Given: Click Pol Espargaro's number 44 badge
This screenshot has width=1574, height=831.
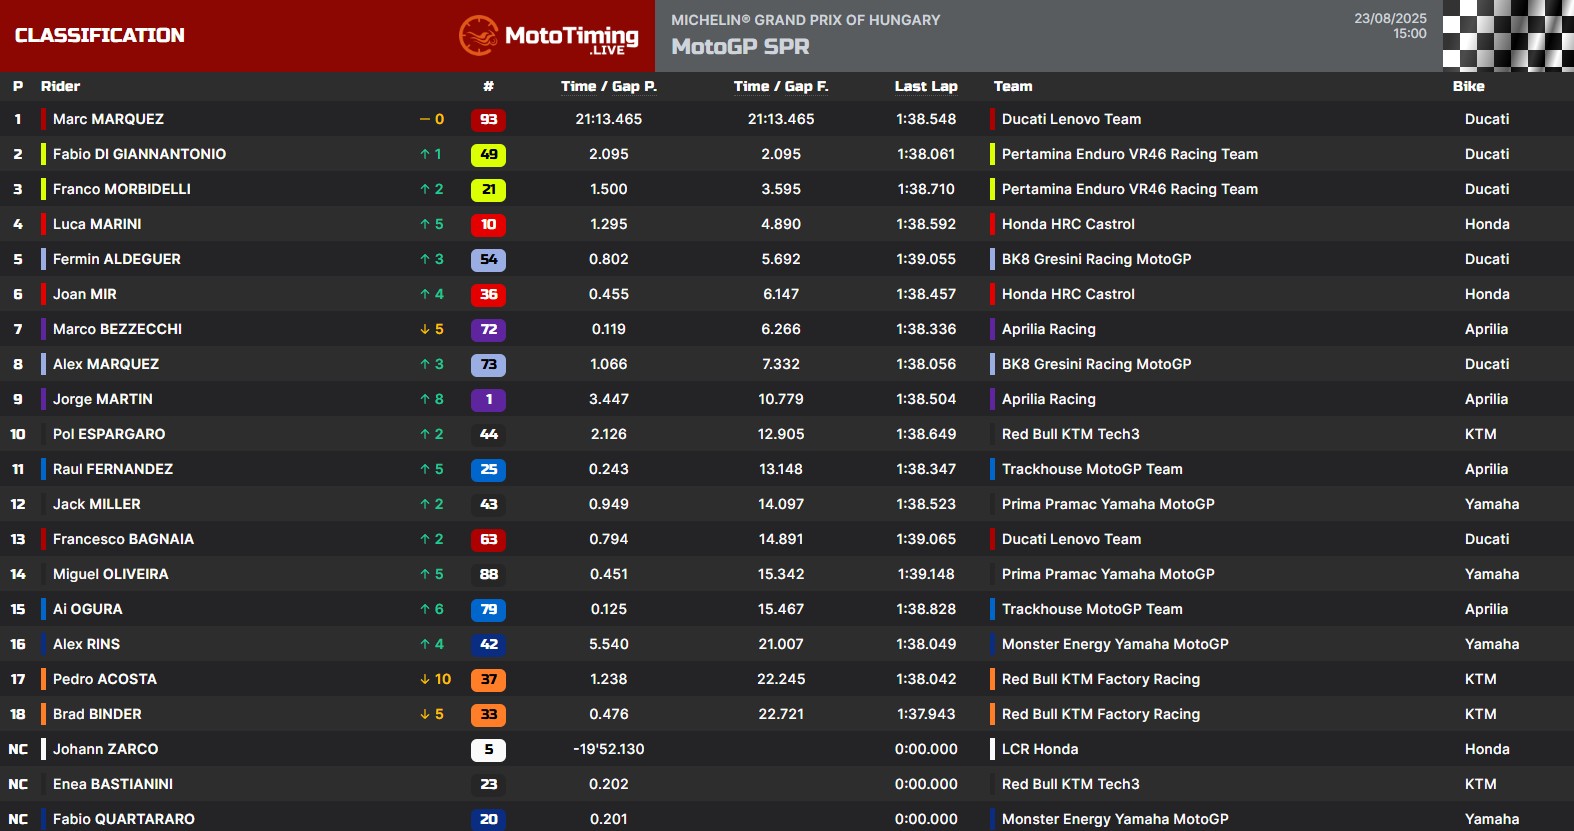Looking at the screenshot, I should coord(488,435).
